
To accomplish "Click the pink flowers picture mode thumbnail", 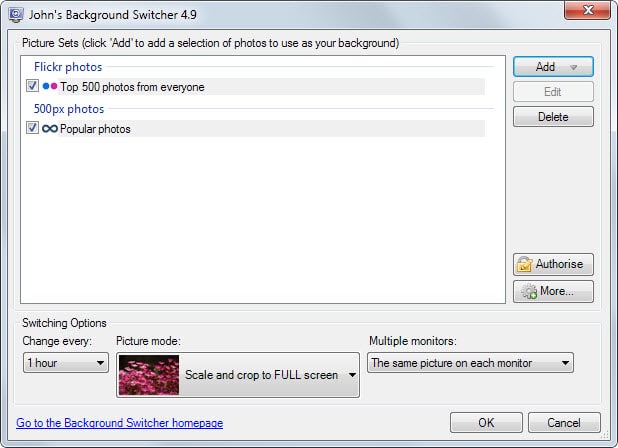I will [149, 375].
